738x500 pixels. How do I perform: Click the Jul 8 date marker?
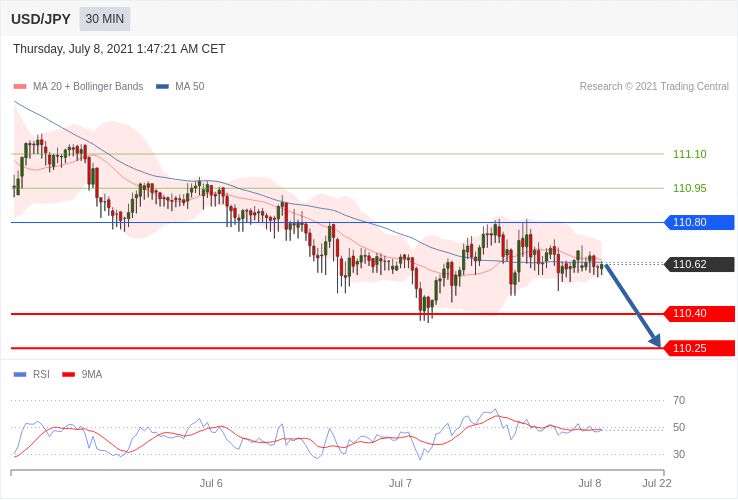(590, 484)
